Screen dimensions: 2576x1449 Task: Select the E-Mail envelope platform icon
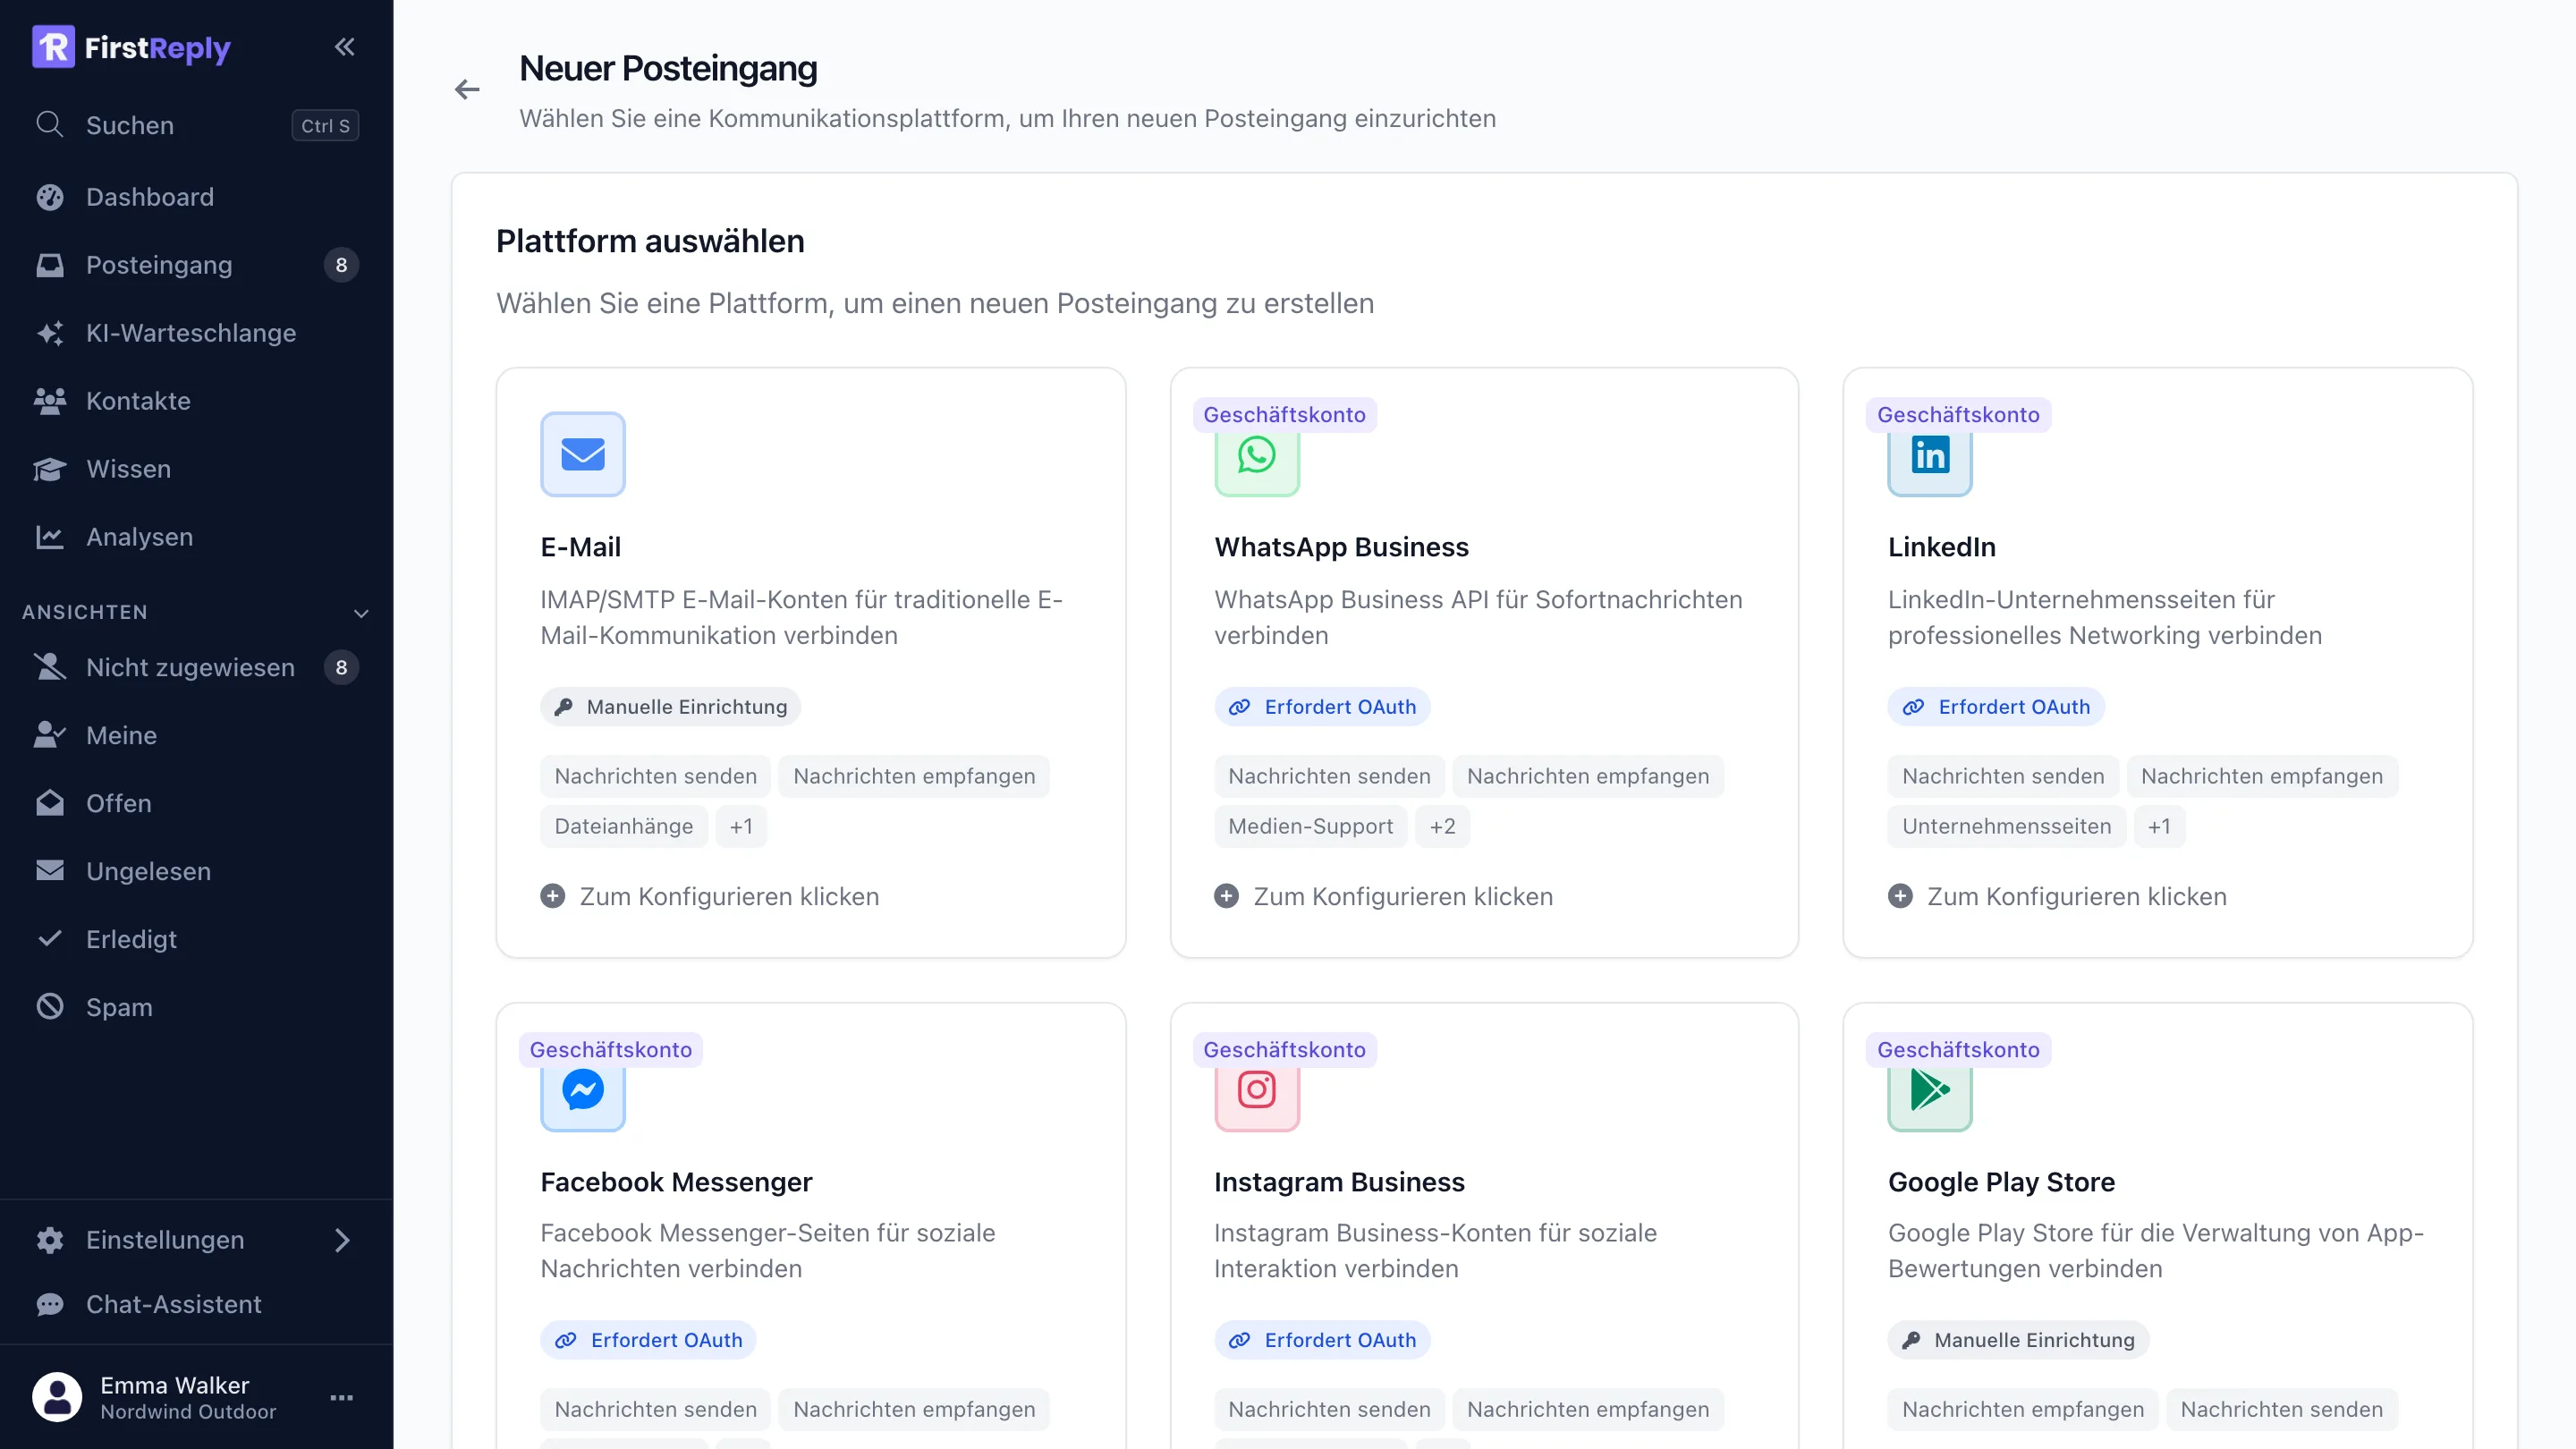coord(583,454)
